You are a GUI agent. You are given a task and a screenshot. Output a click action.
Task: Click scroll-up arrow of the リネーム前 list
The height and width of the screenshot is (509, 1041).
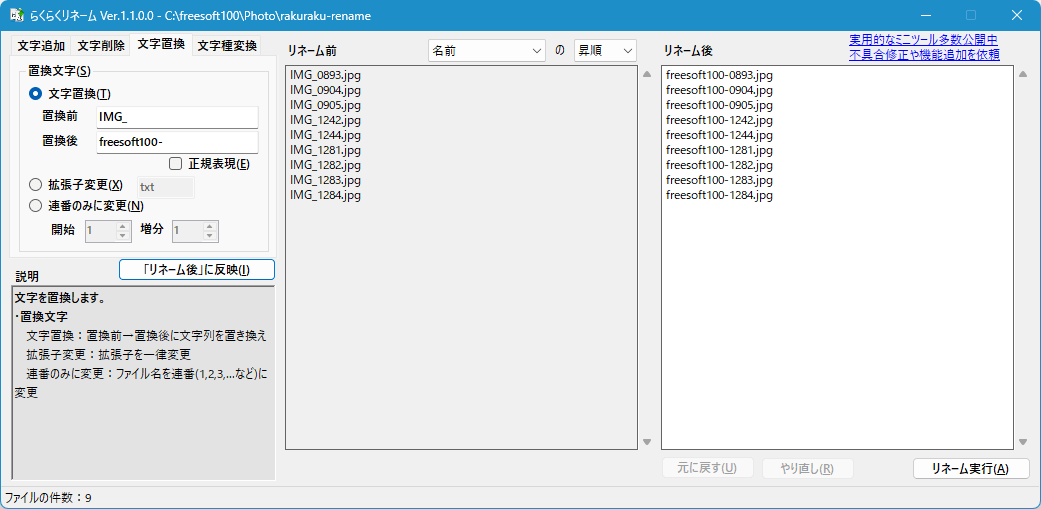point(647,74)
